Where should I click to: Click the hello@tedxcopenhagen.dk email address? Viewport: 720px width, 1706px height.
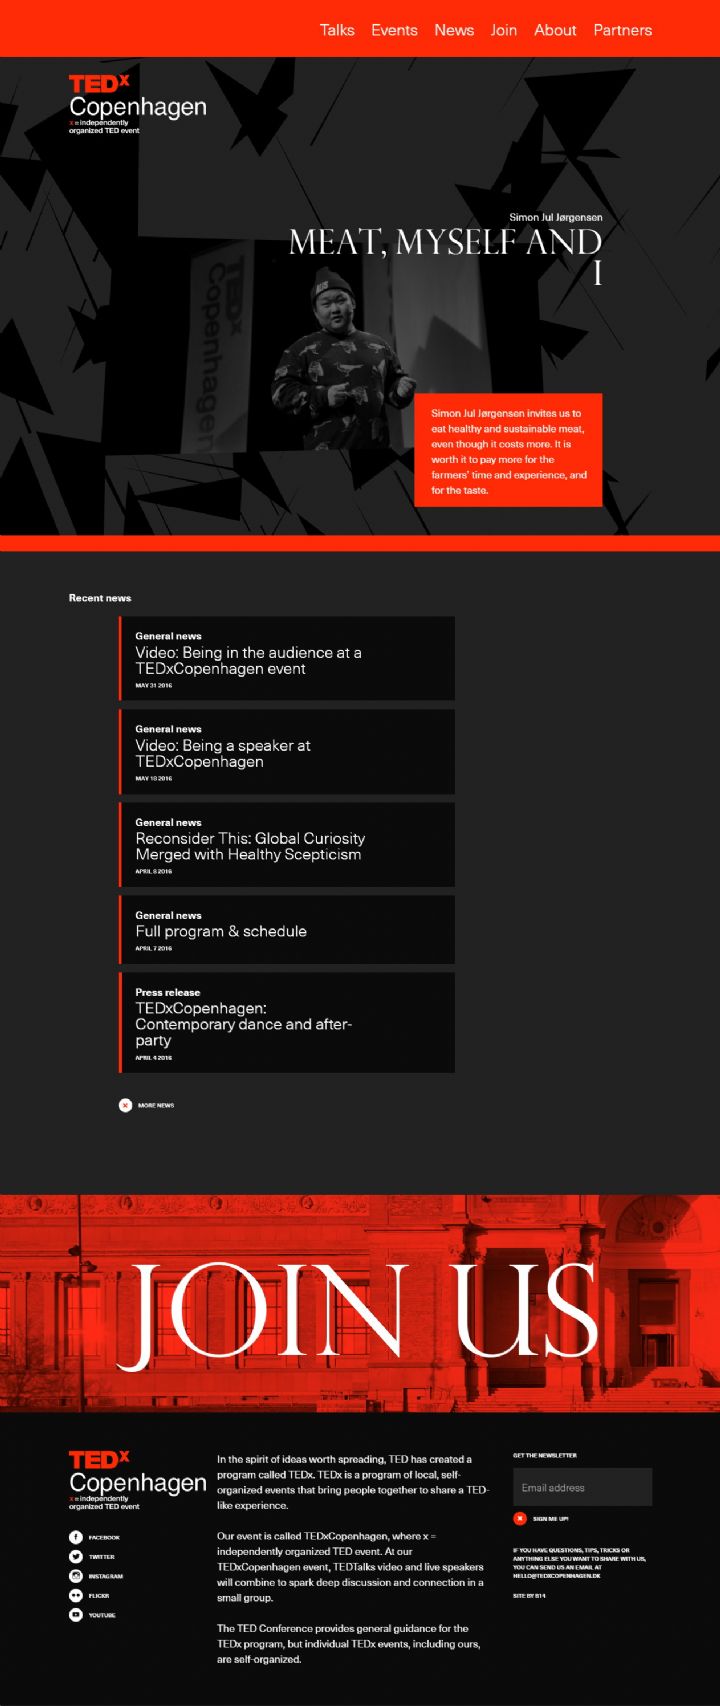click(x=557, y=1575)
